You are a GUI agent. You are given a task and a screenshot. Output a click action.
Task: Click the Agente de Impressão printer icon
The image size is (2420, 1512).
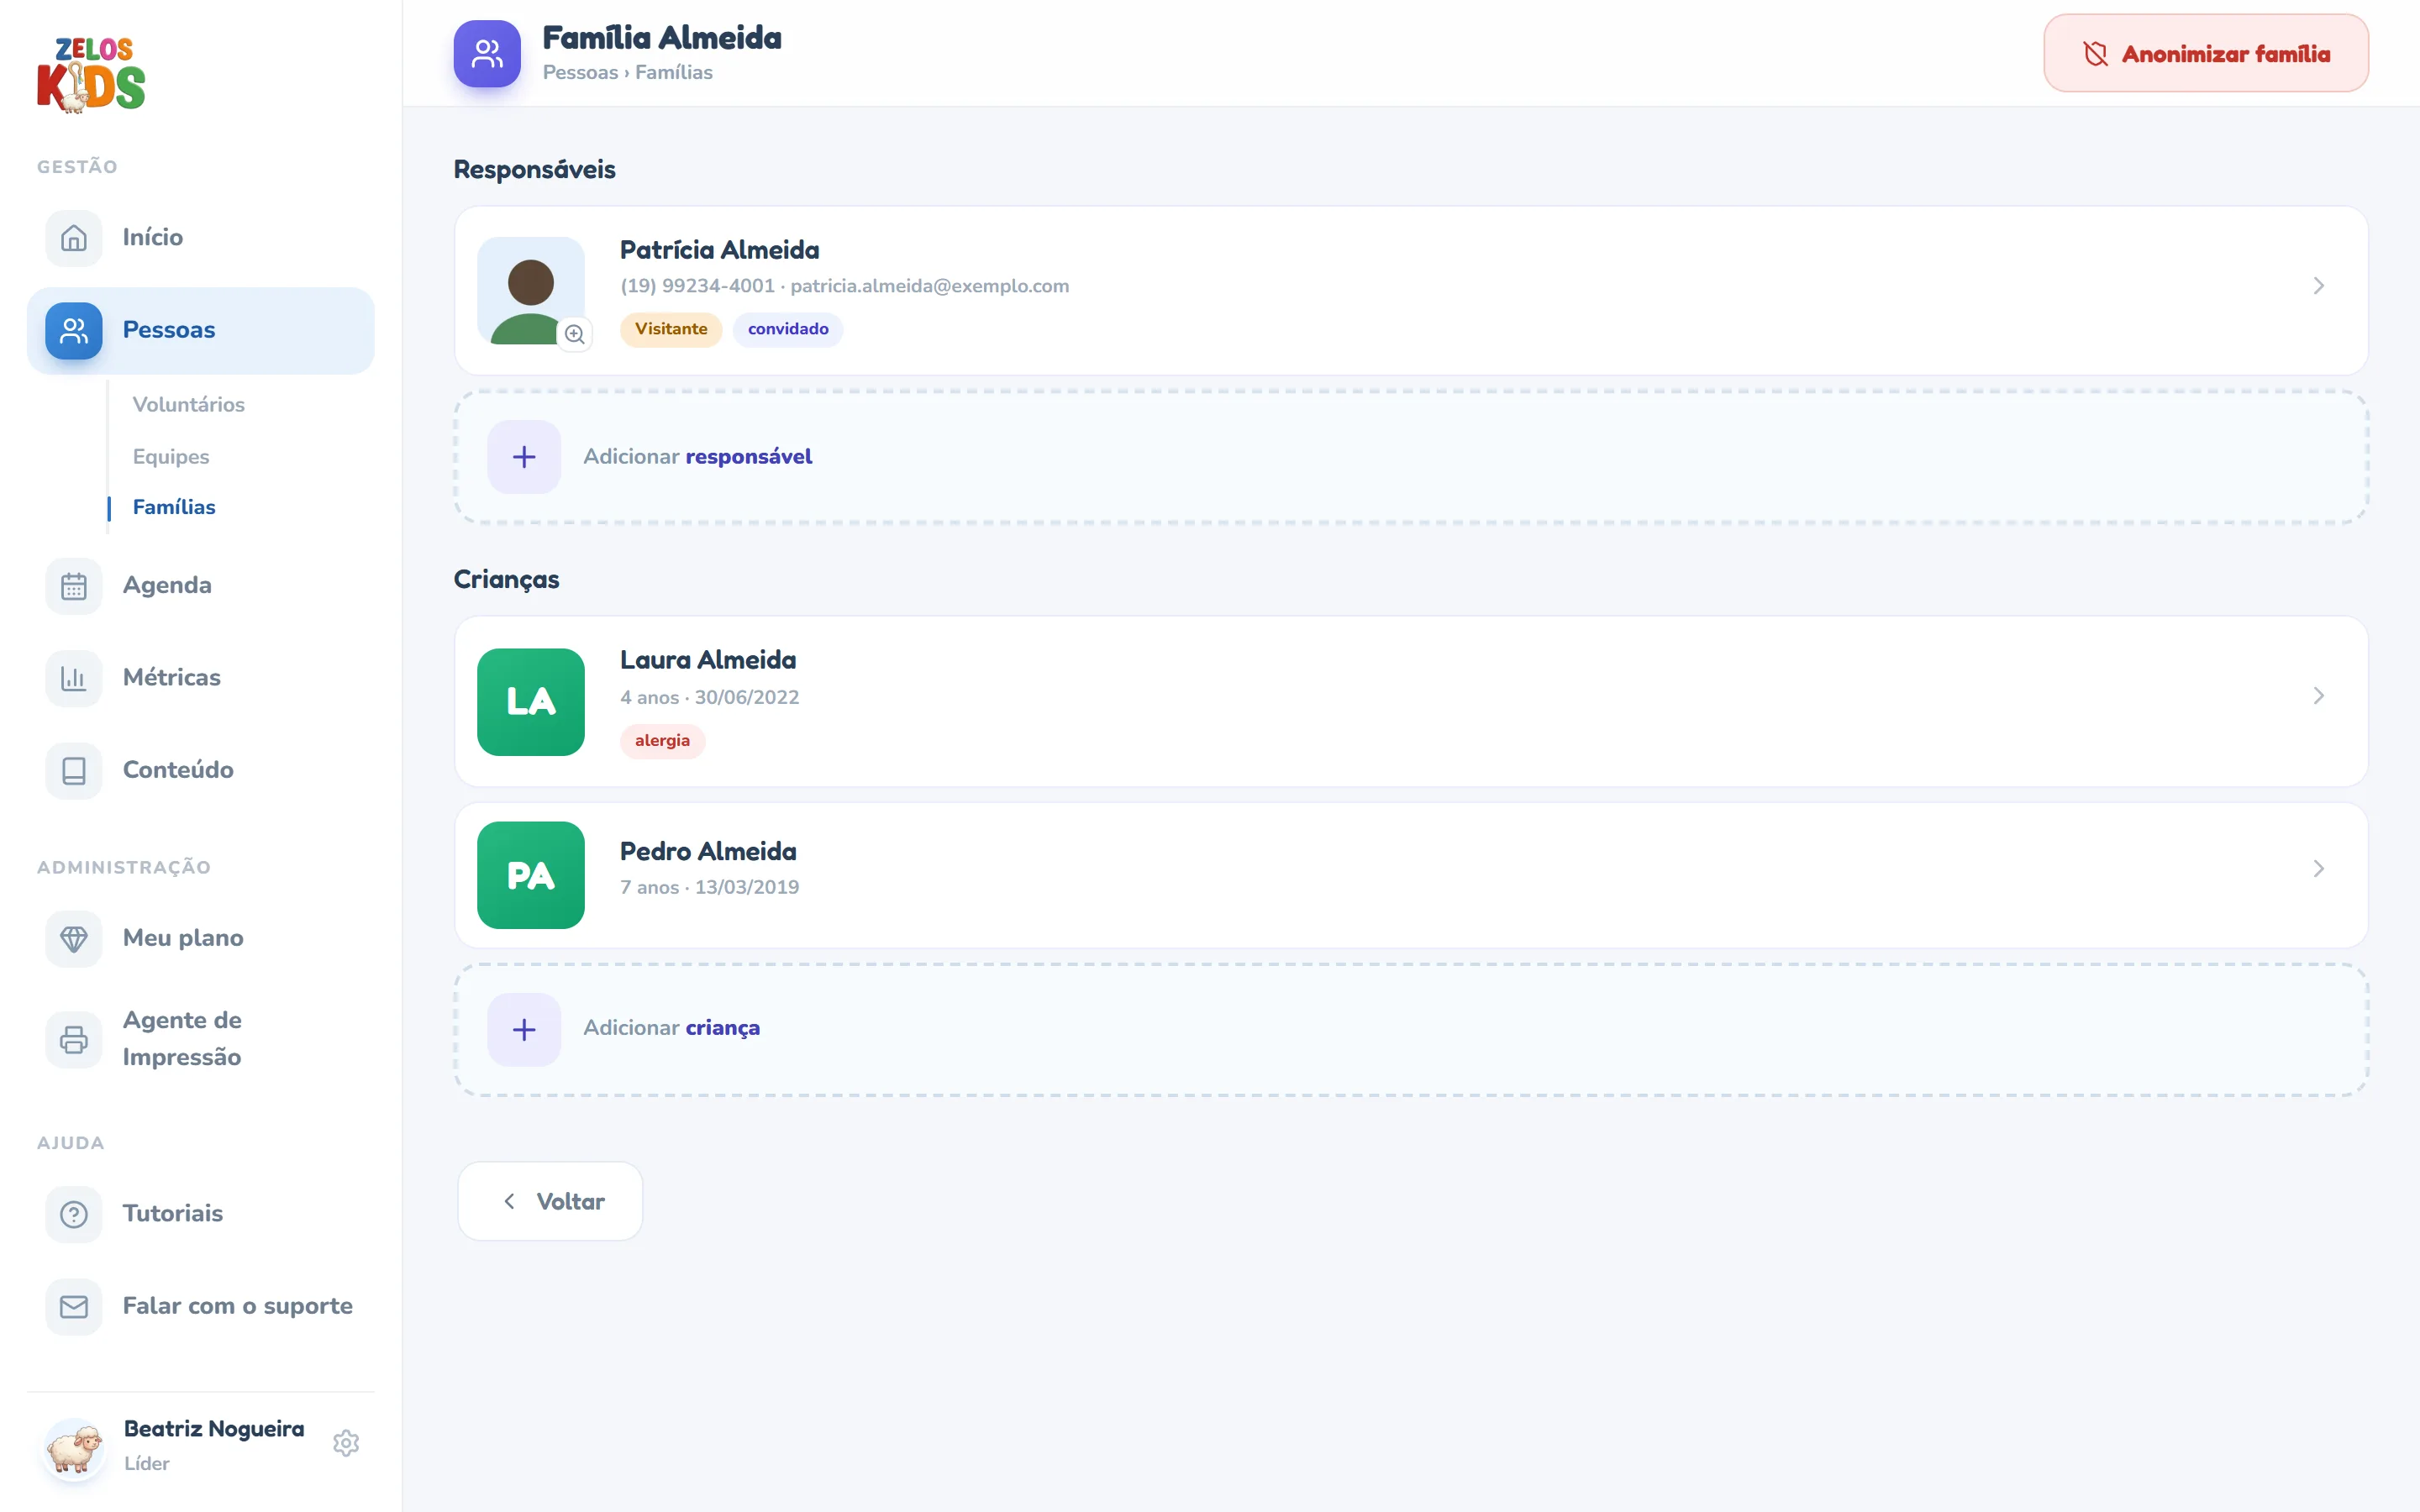74,1039
